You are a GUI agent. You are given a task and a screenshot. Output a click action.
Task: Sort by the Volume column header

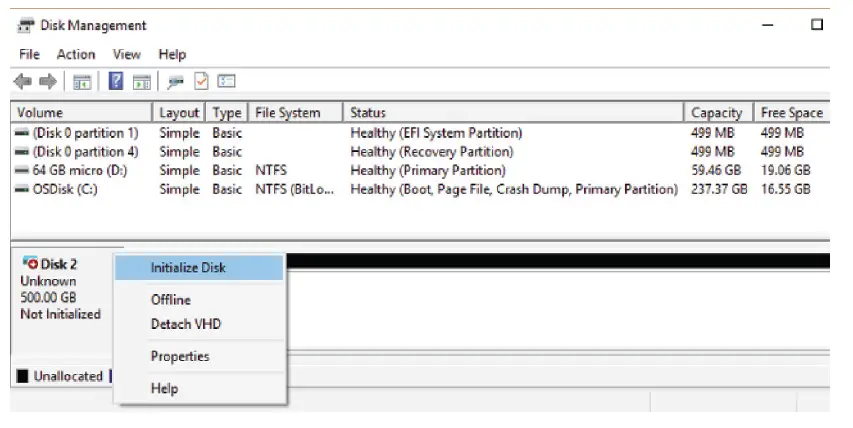[x=81, y=113]
